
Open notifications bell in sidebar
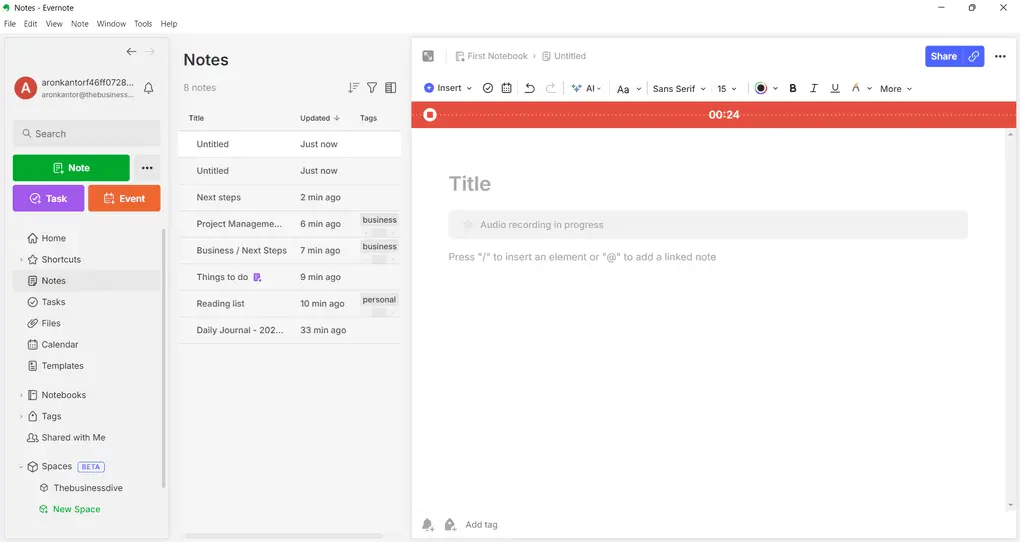[148, 88]
